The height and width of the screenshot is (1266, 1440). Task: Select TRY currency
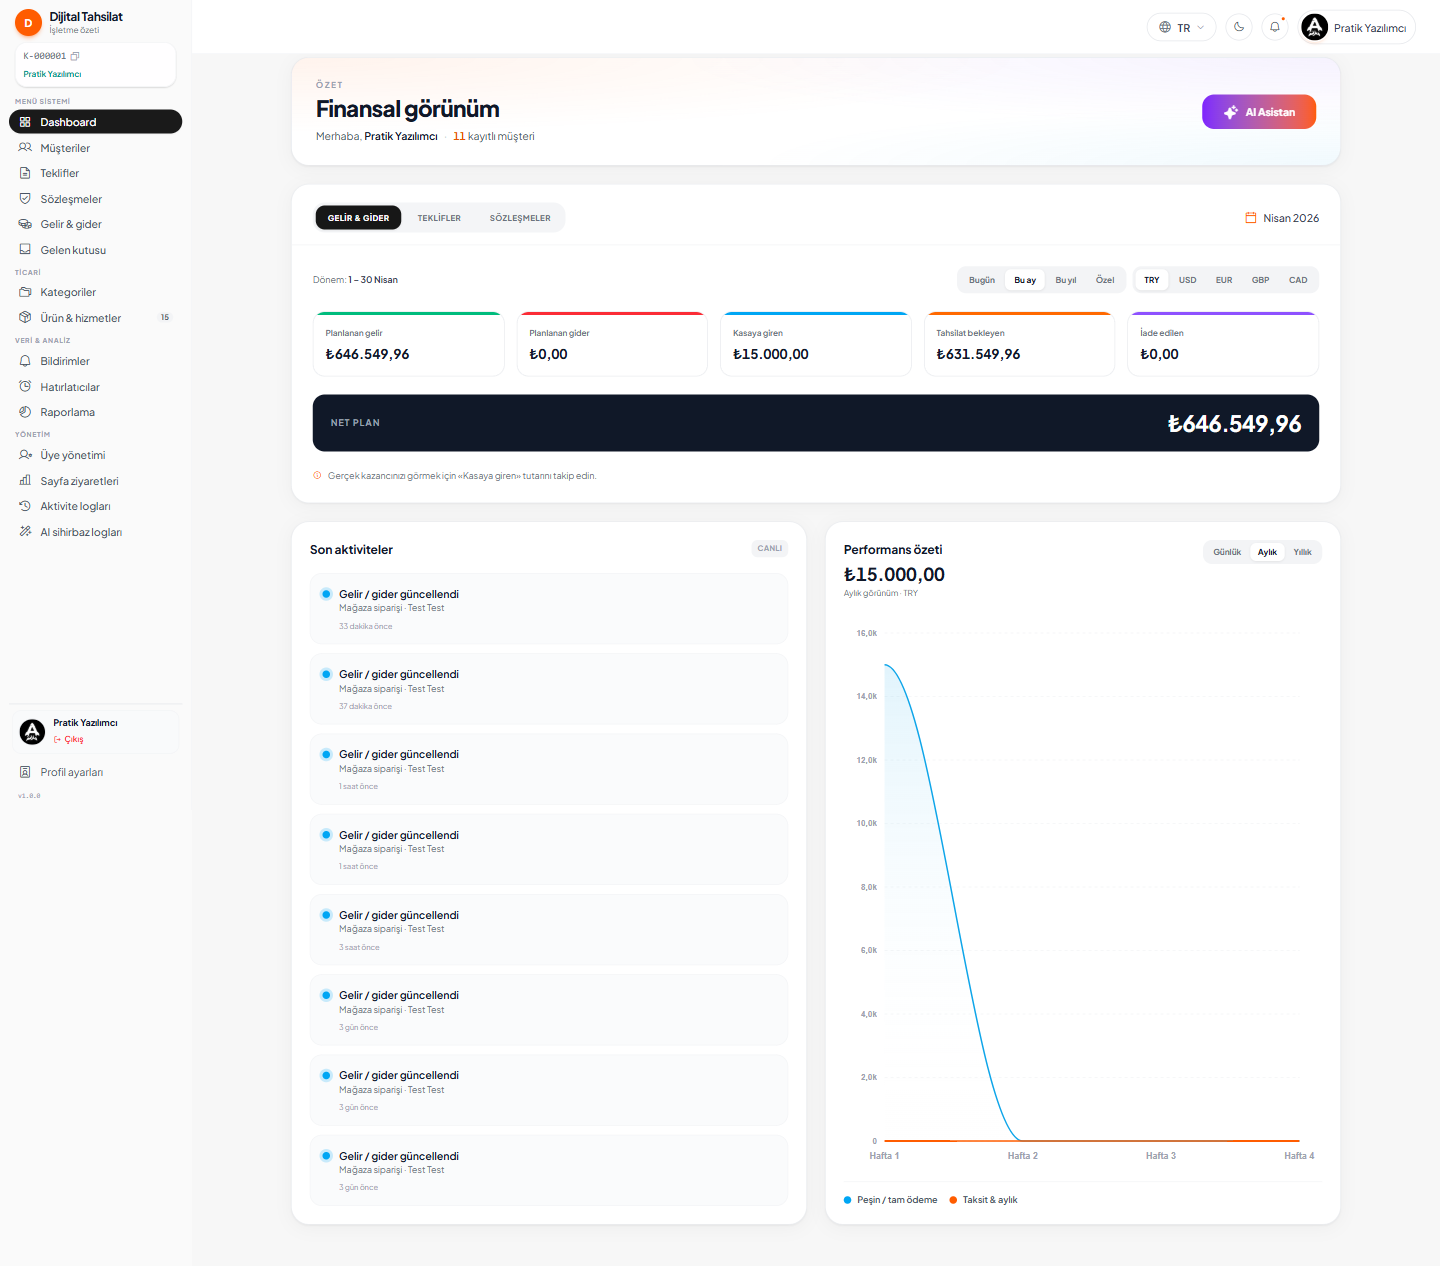pos(1152,280)
